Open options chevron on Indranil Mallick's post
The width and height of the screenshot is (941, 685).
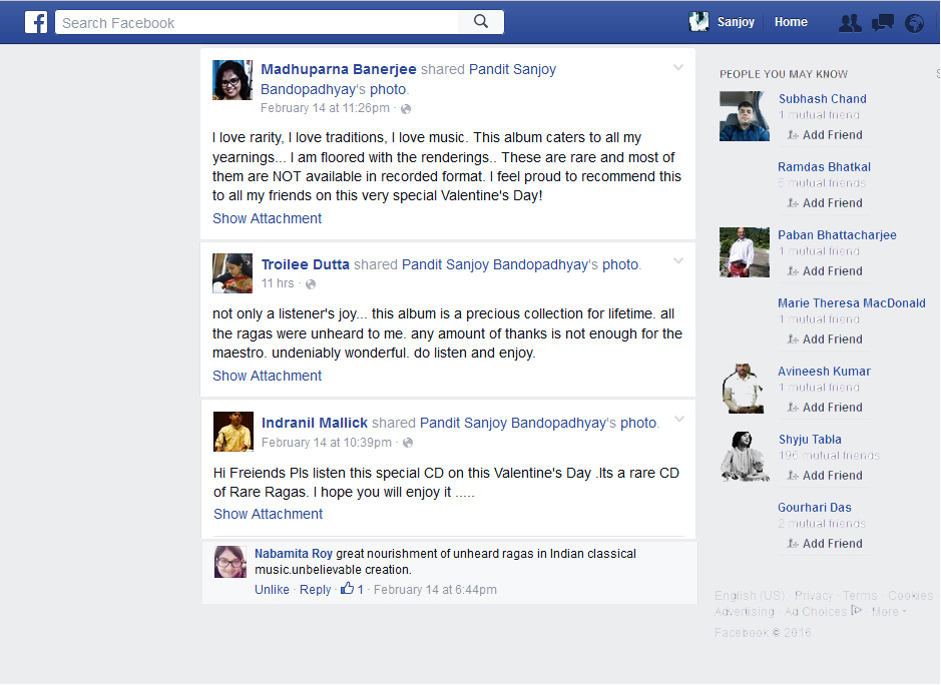click(679, 419)
